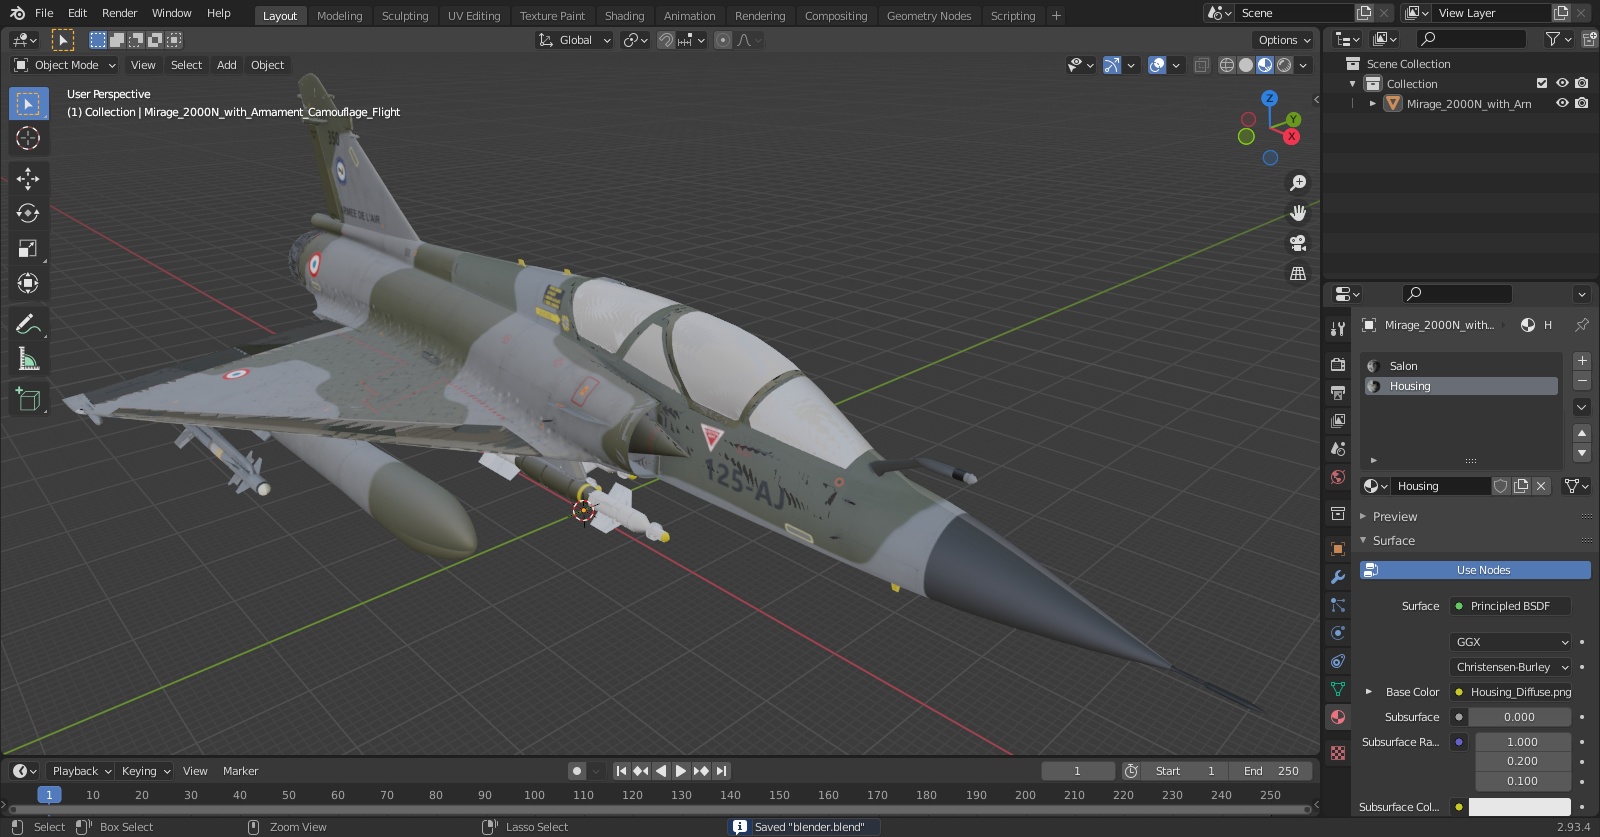1600x837 pixels.
Task: Open Object Data properties tab
Action: point(1338,689)
